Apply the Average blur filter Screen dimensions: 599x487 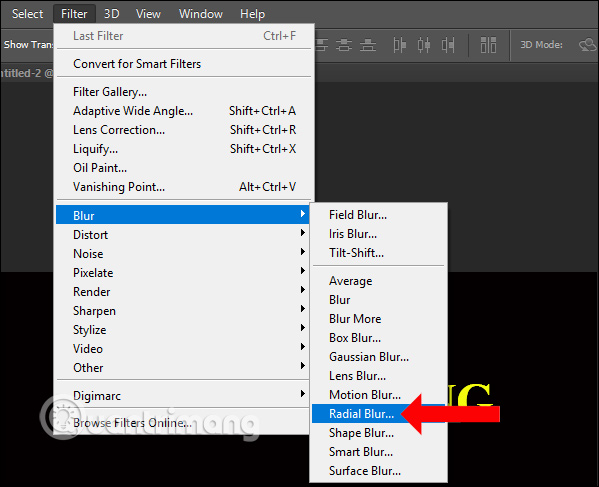[378, 281]
